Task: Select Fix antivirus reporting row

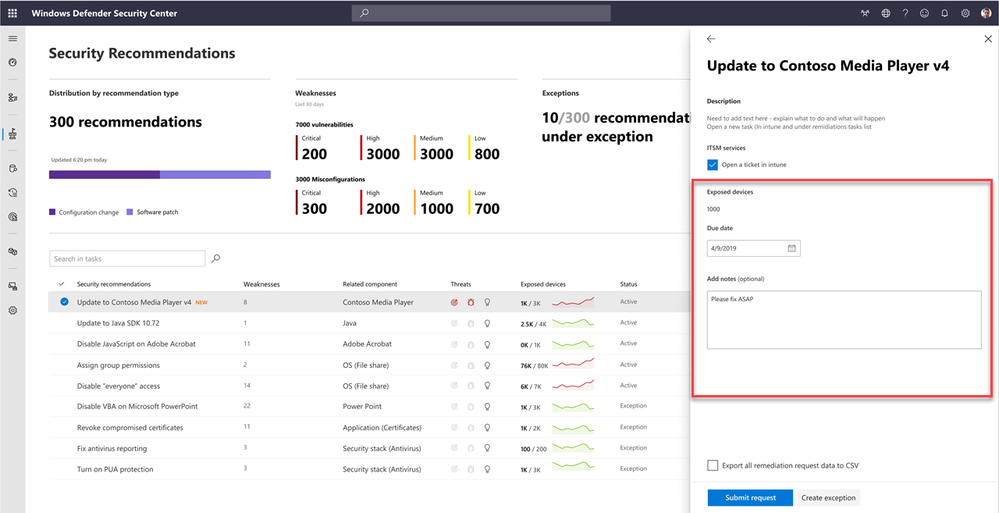Action: click(369, 448)
